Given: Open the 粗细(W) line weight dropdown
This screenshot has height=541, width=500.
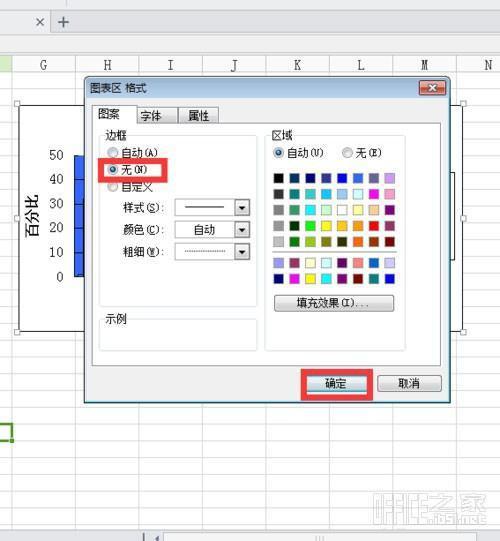Looking at the screenshot, I should [x=242, y=252].
